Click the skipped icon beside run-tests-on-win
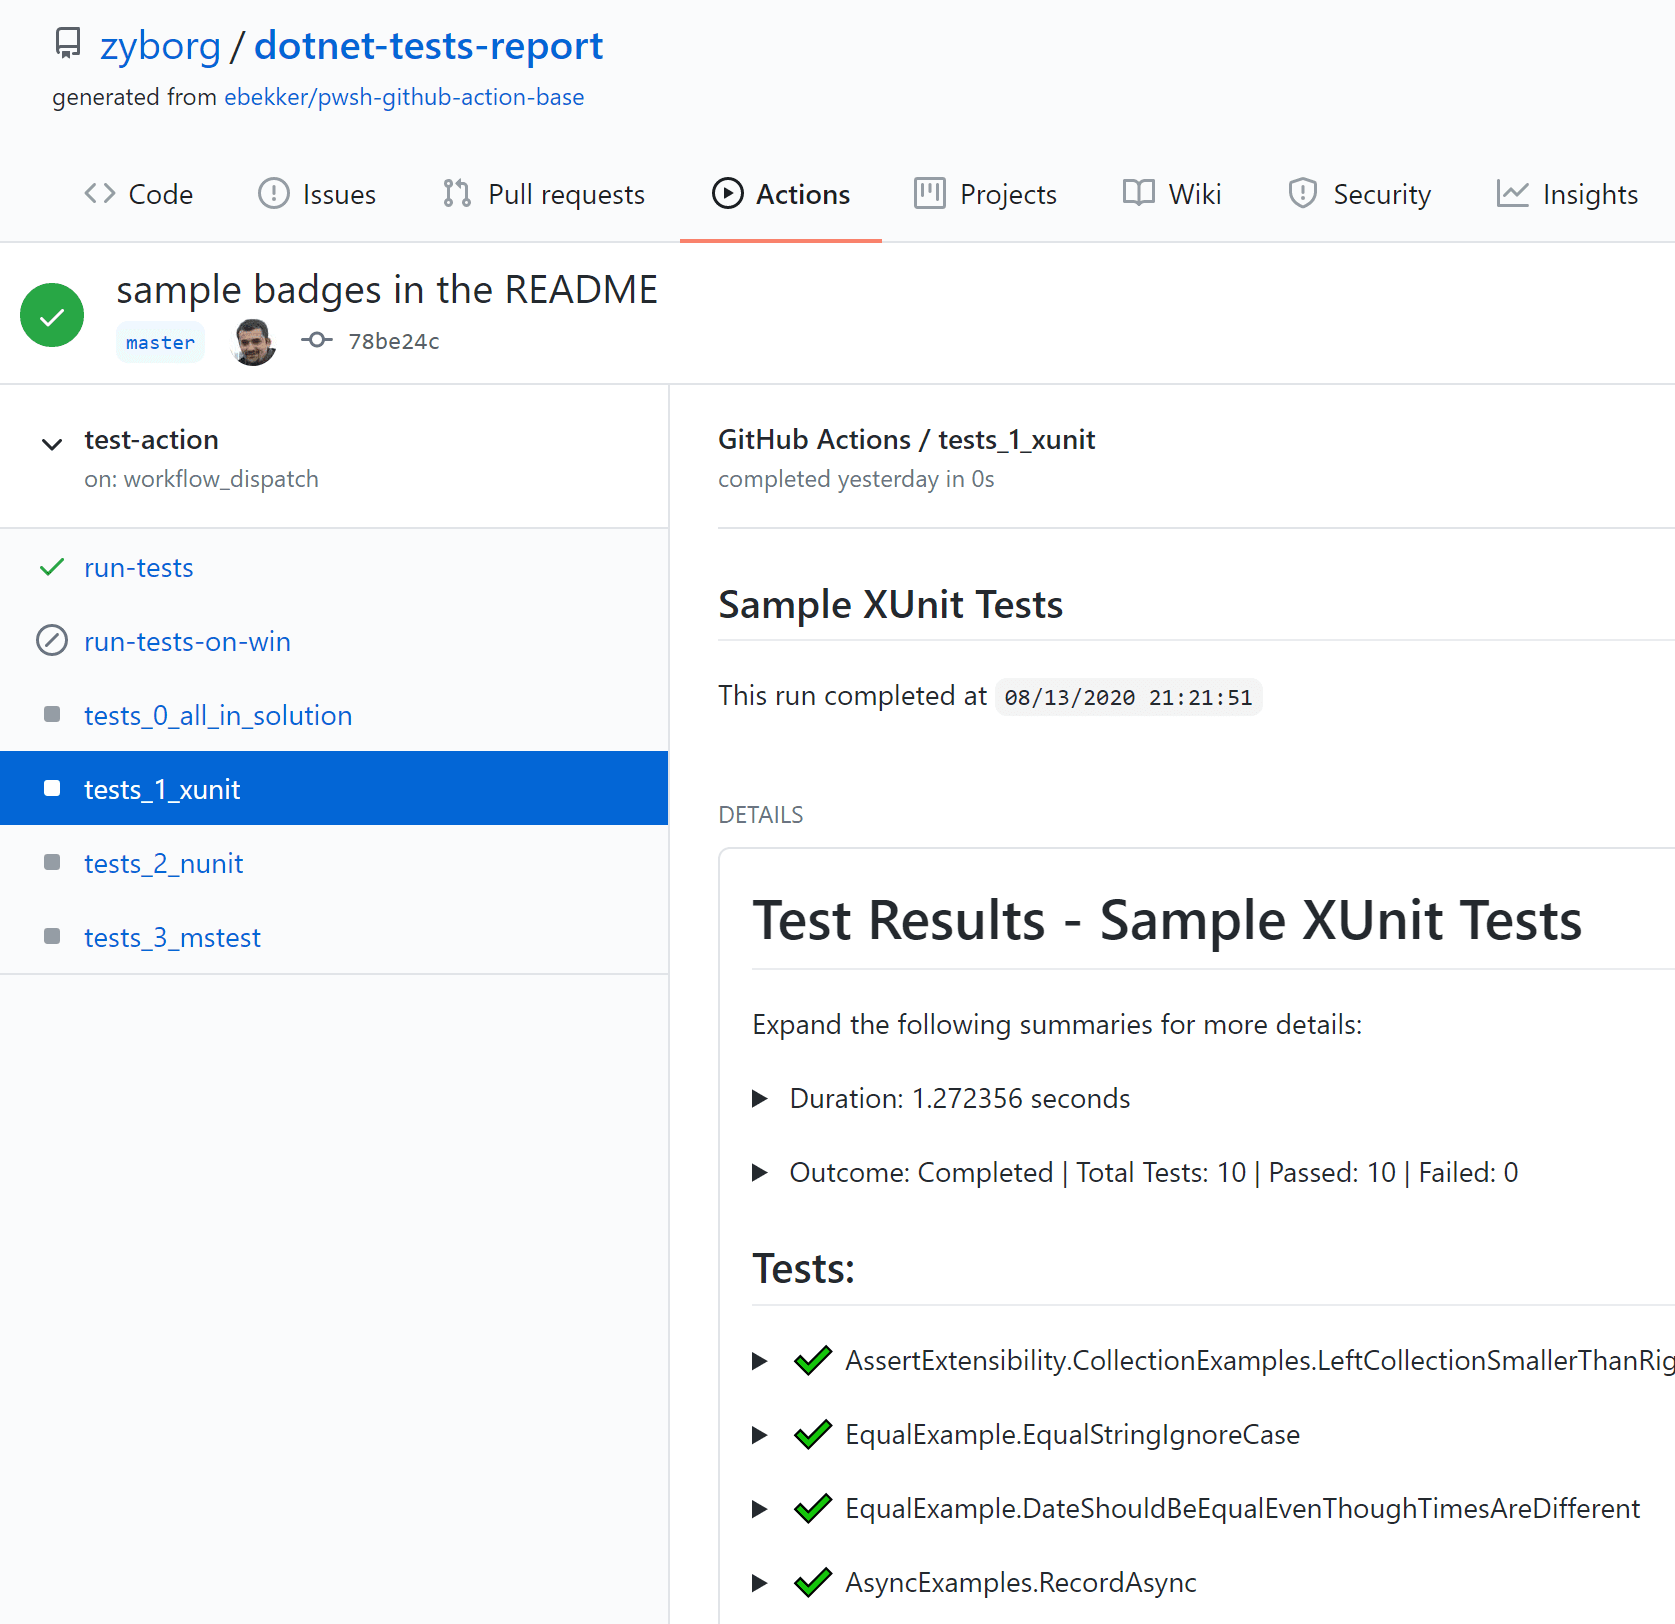 [x=51, y=641]
